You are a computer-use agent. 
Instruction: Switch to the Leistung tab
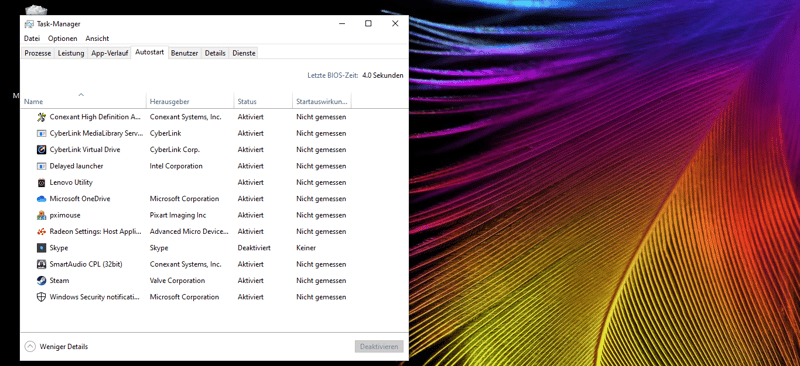(x=71, y=53)
